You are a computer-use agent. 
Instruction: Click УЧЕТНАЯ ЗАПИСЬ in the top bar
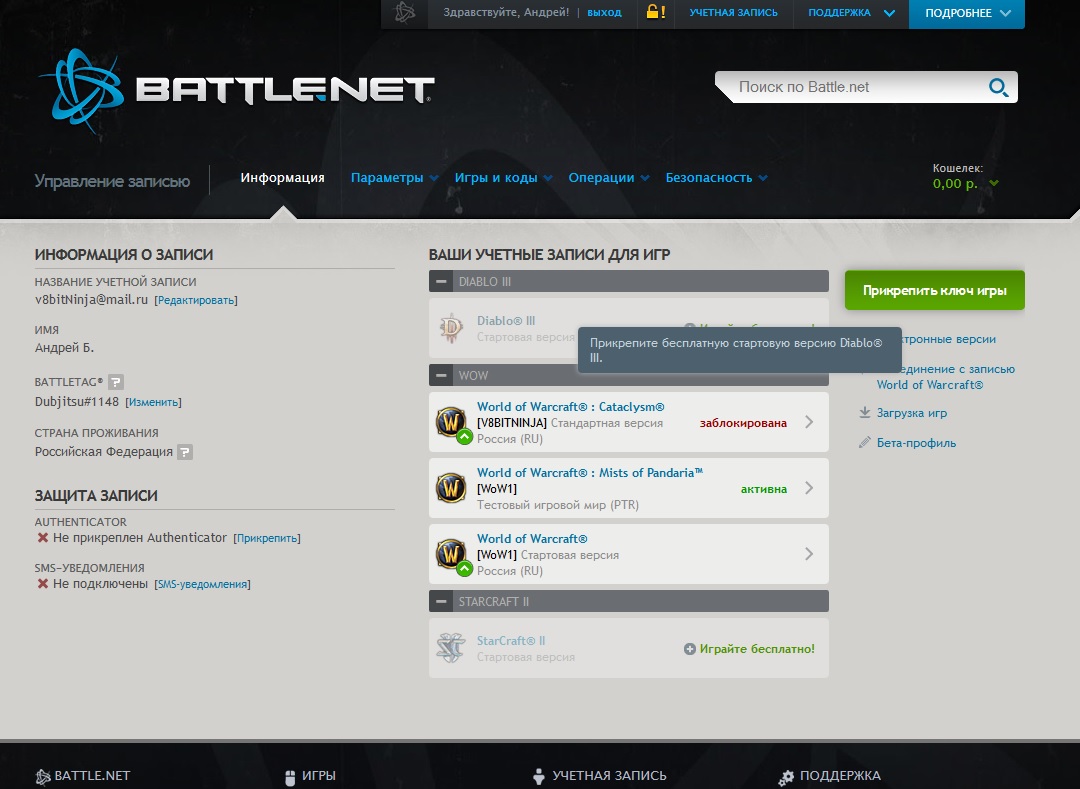point(734,12)
